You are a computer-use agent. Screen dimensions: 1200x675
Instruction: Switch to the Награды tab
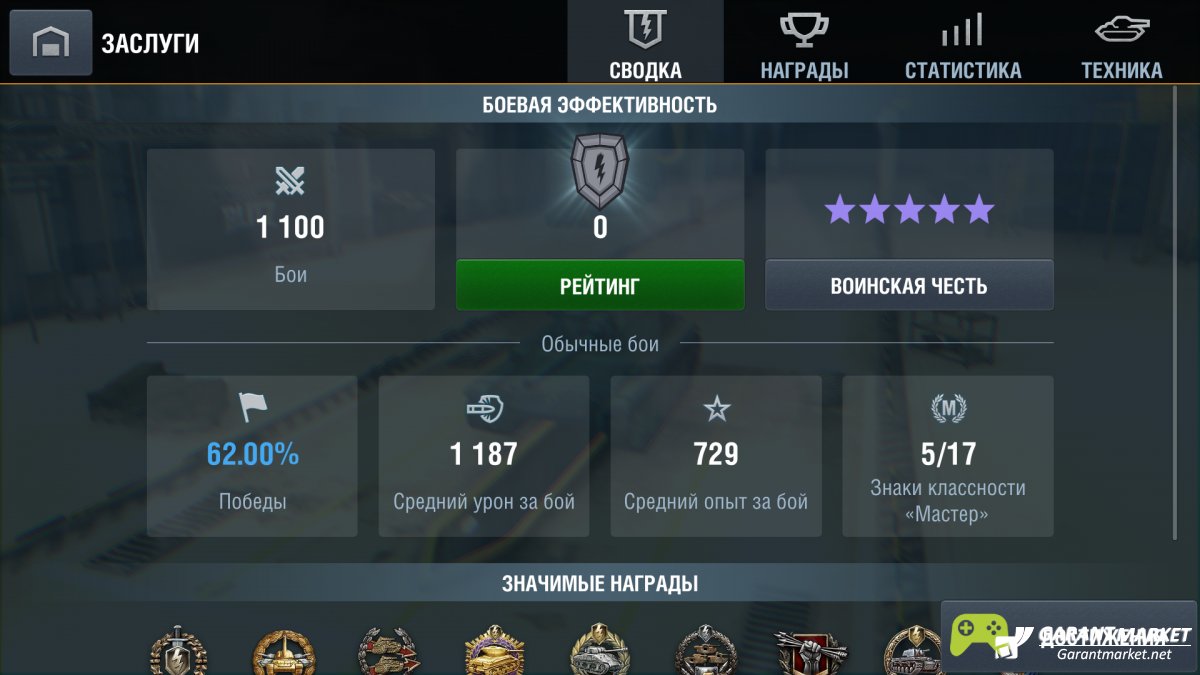coord(804,42)
